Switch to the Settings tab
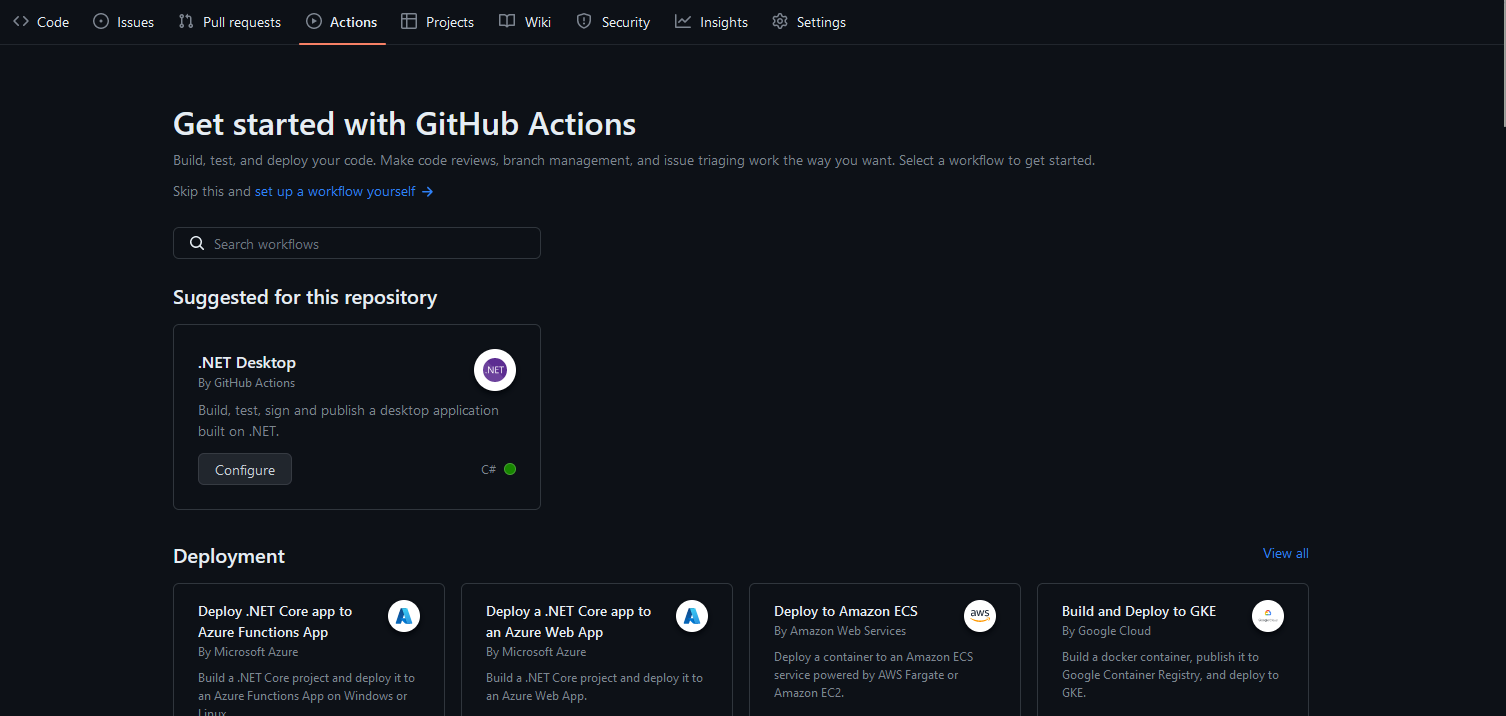 coord(809,21)
